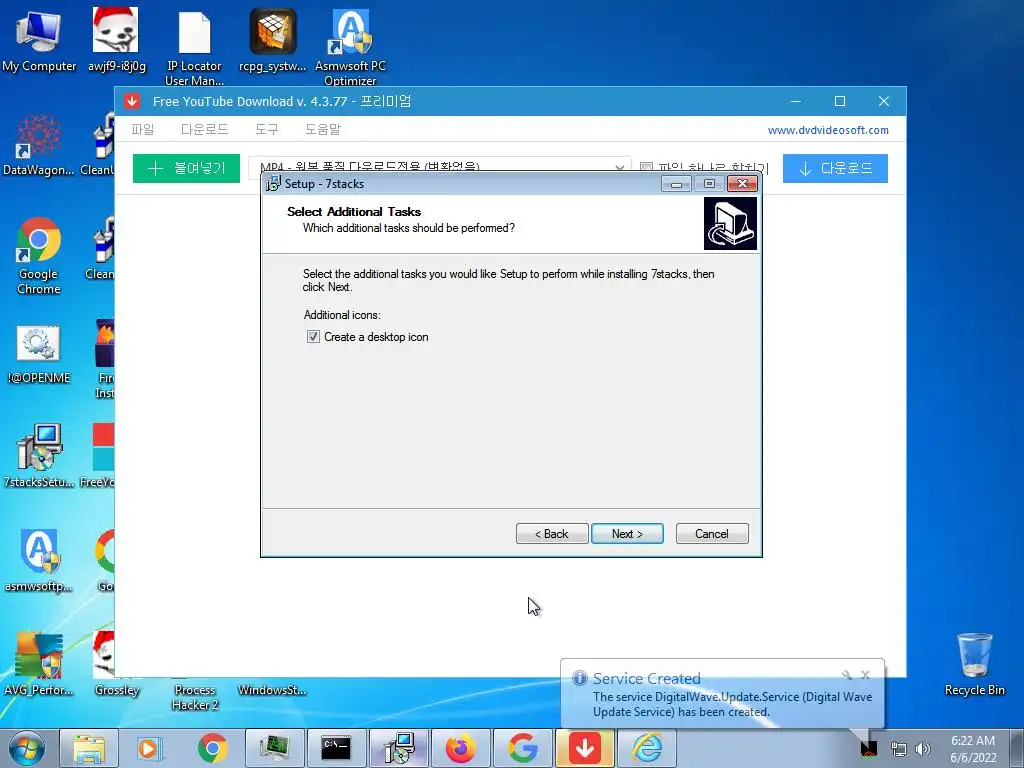Open the awjf9-i8j0g desktop icon
The width and height of the screenshot is (1024, 768).
pos(116,39)
